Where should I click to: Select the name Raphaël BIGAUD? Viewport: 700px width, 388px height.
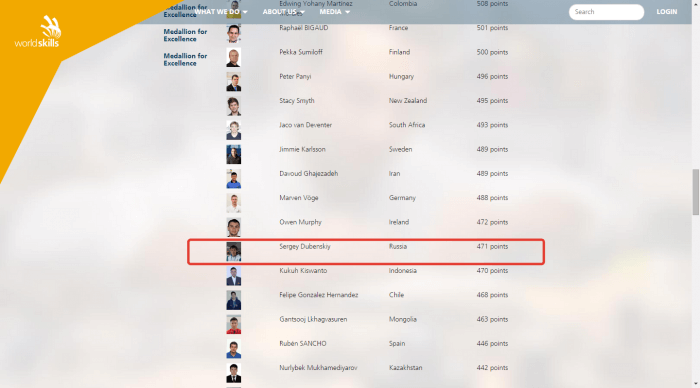(304, 28)
